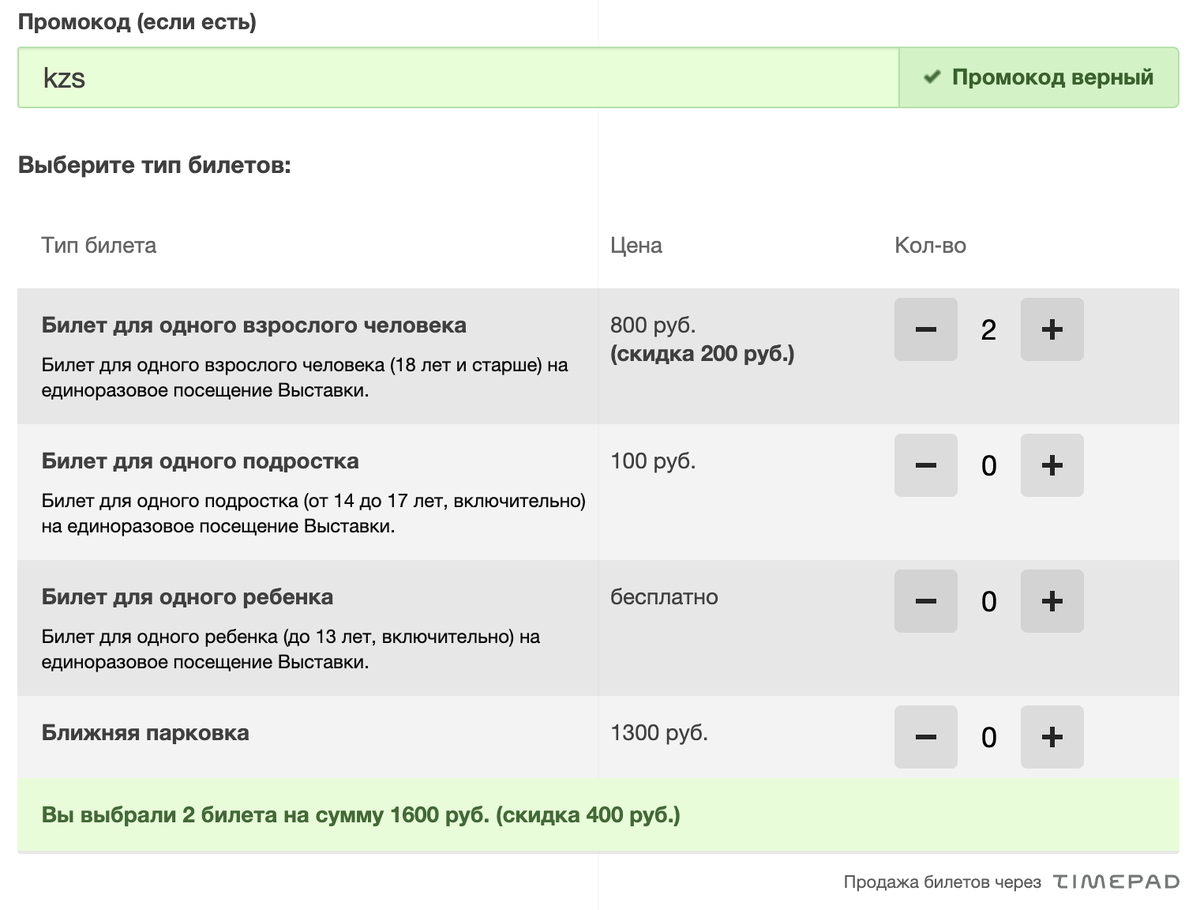Increase adult ticket quantity with plus button
The height and width of the screenshot is (910, 1200).
(x=1052, y=329)
